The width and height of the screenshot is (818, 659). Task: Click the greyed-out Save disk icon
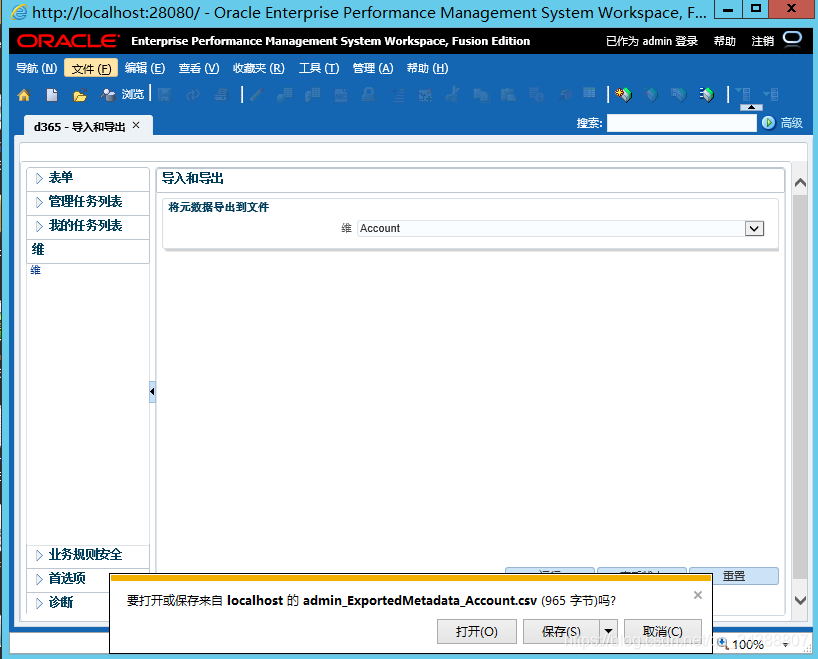coord(165,95)
